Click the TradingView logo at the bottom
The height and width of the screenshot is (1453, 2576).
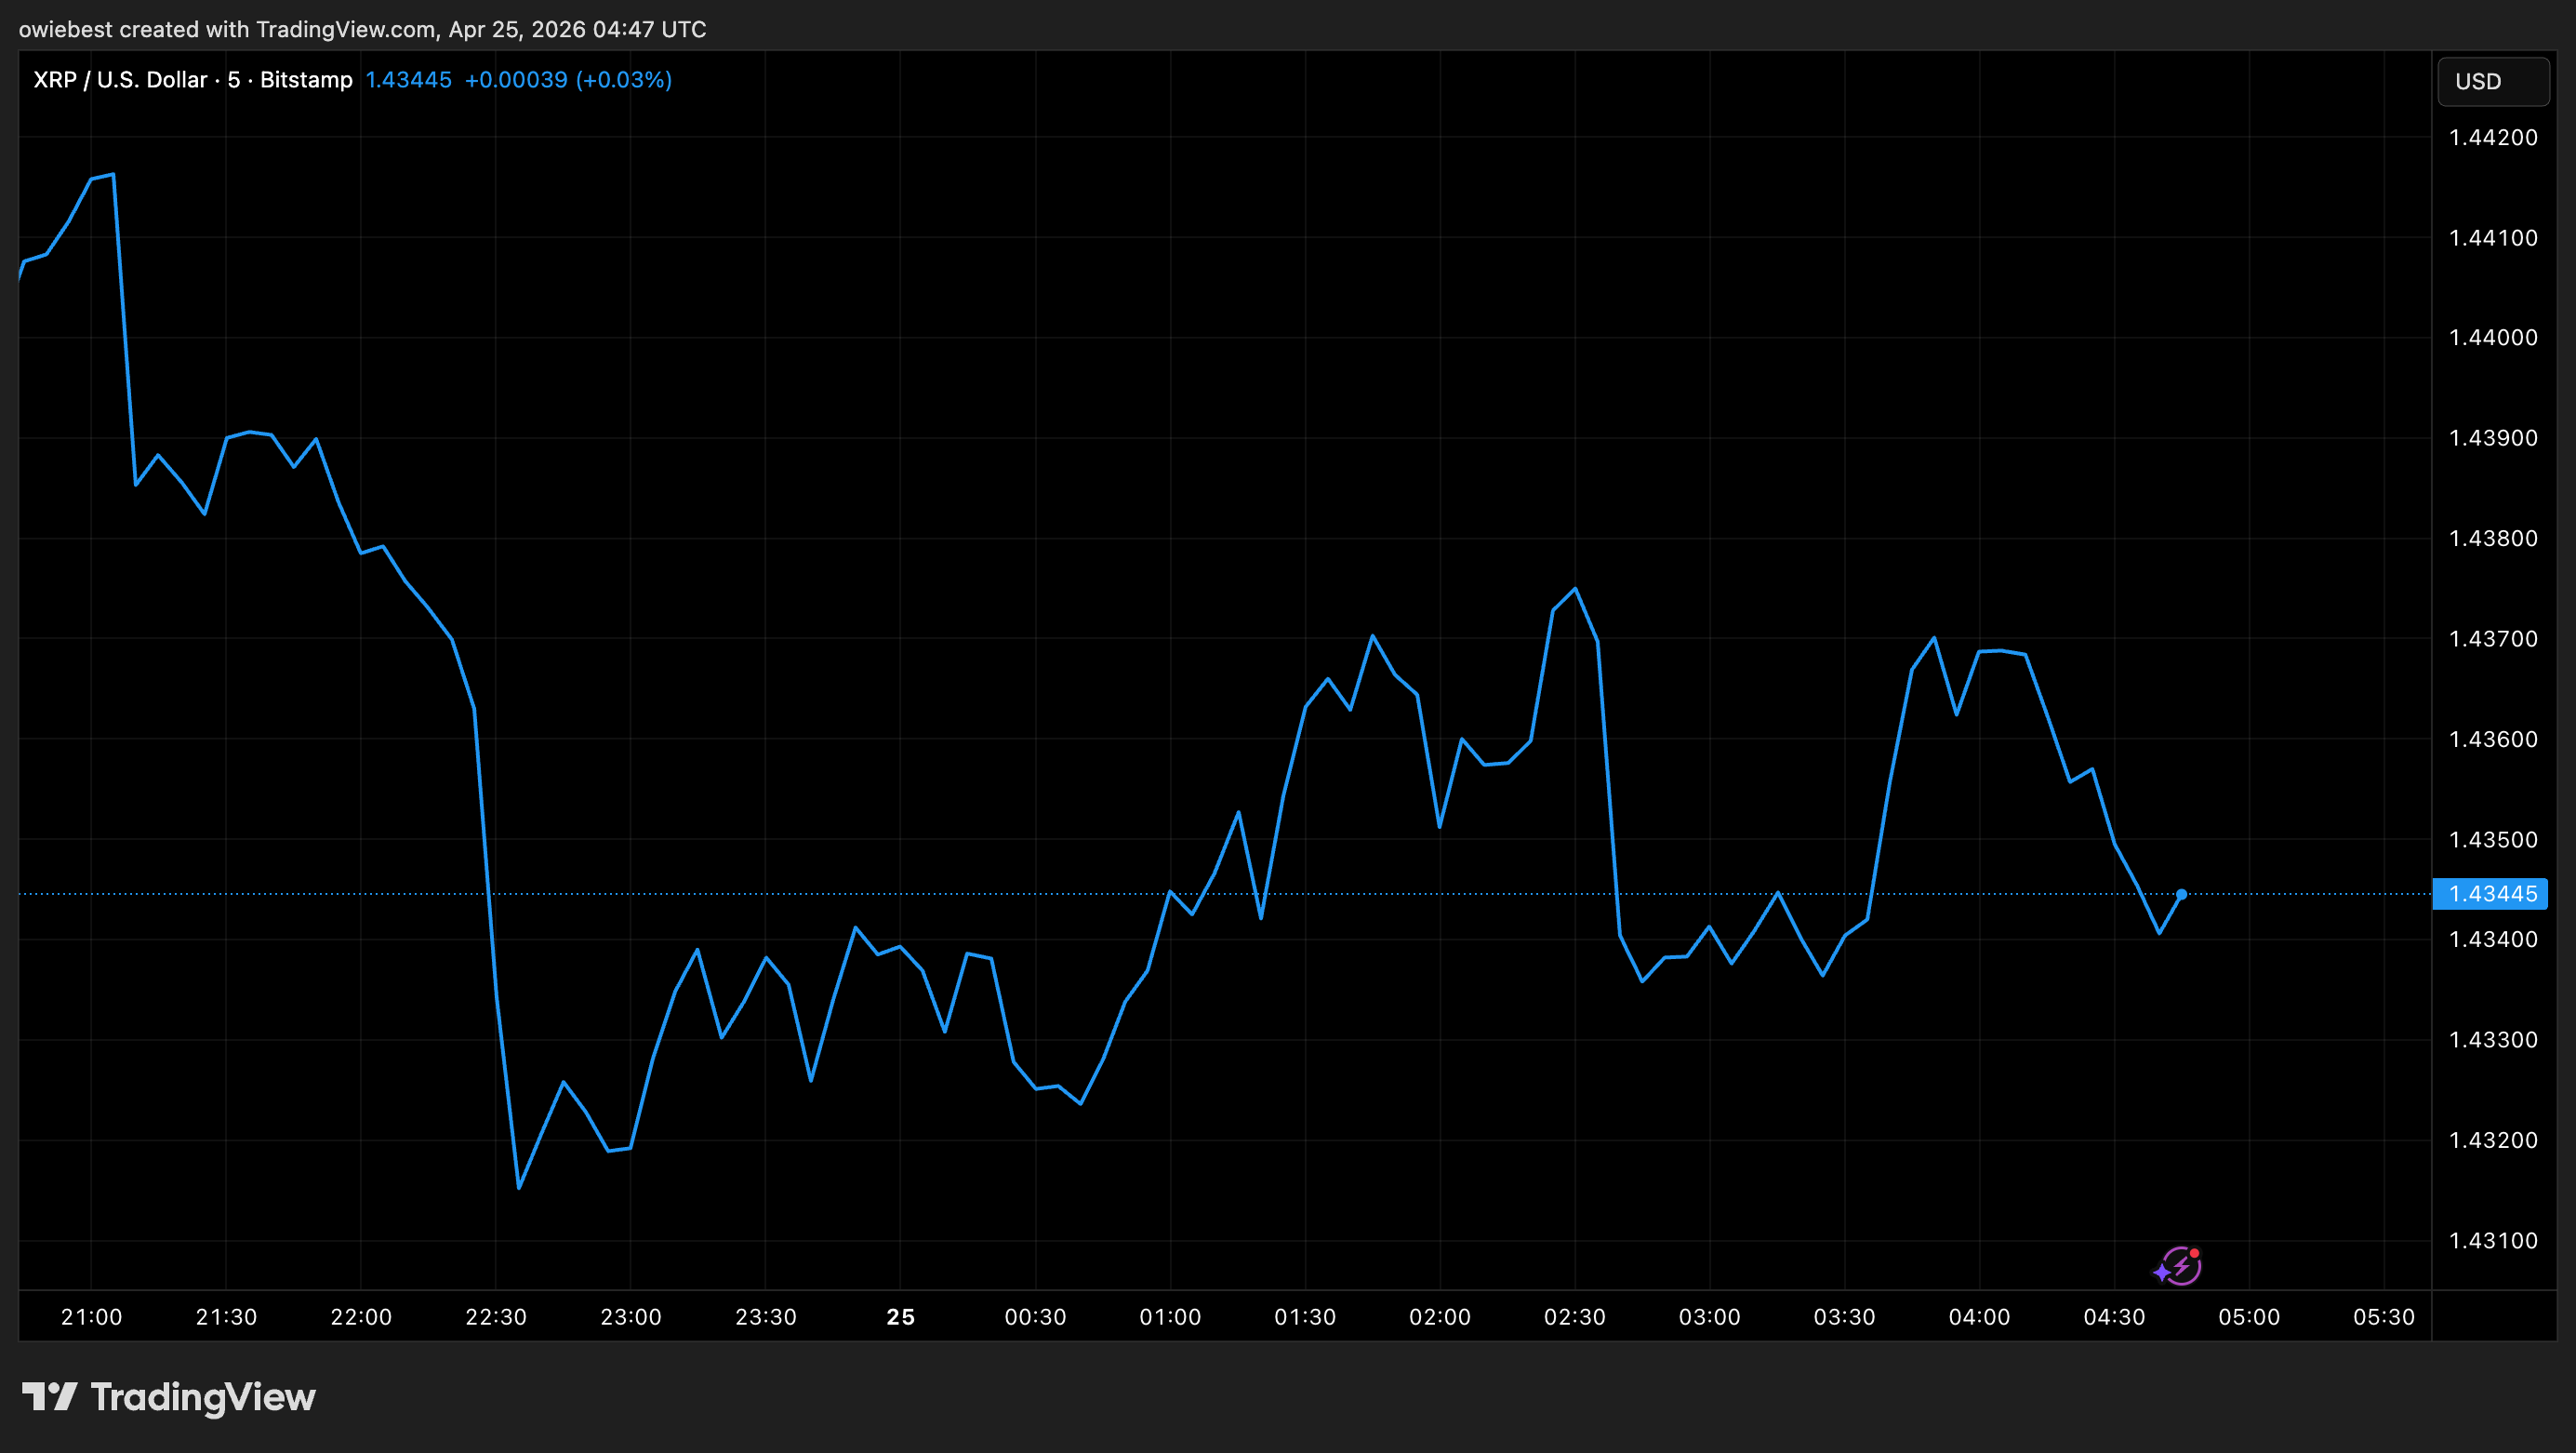coord(169,1397)
